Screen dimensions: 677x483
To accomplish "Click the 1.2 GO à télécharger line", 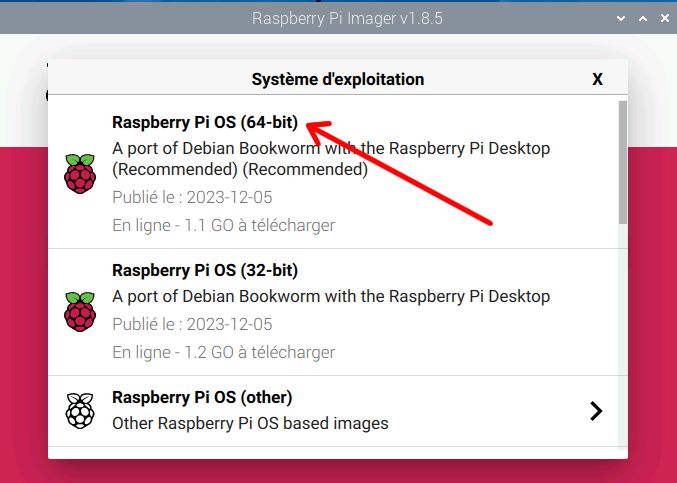I will (x=224, y=353).
